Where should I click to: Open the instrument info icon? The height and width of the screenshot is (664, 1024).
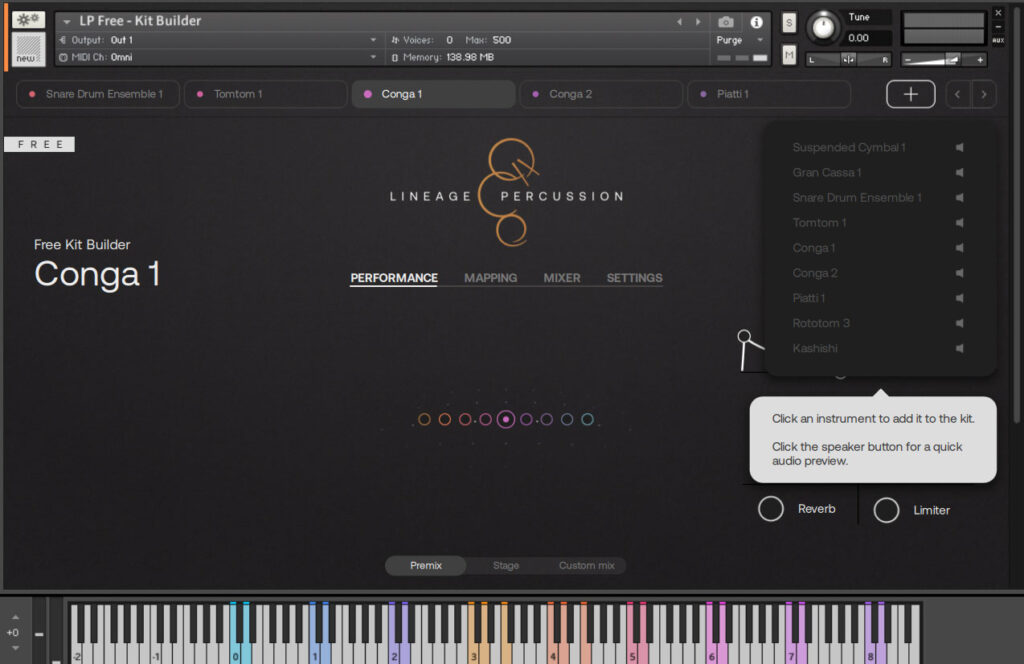click(756, 22)
